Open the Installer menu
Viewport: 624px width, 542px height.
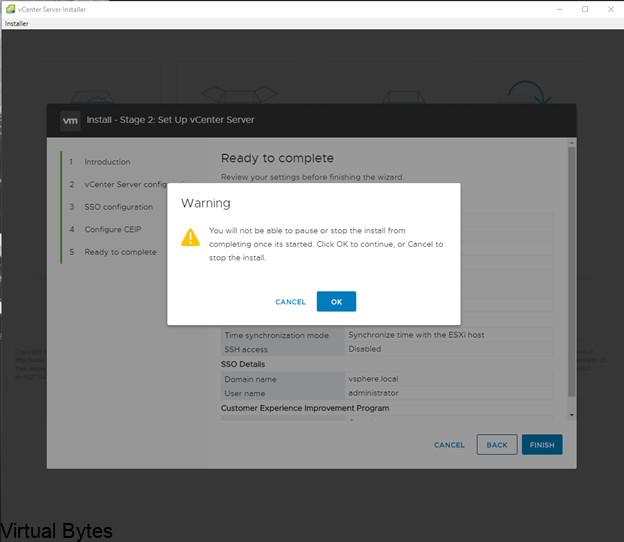(x=17, y=23)
